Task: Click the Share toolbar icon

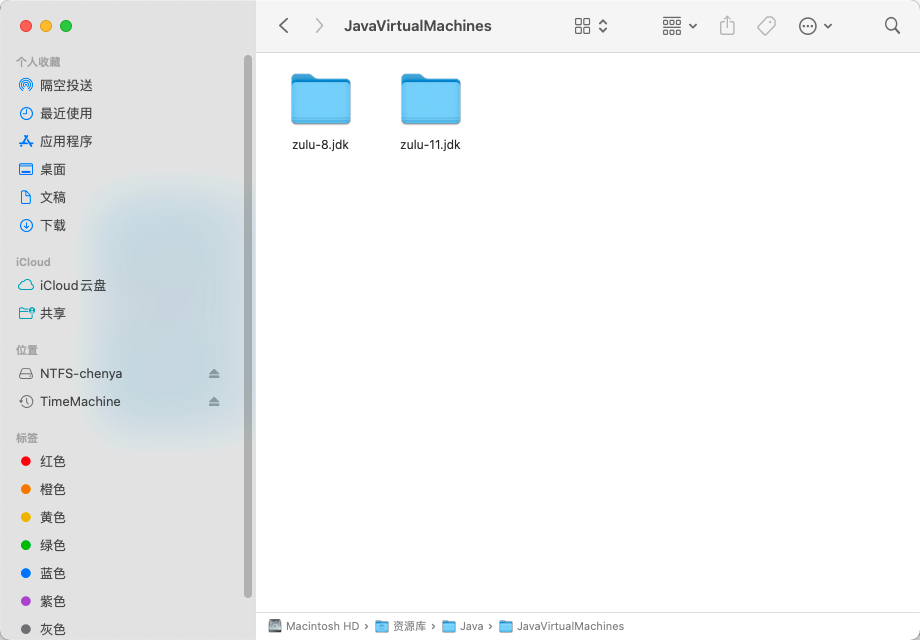Action: pos(727,26)
